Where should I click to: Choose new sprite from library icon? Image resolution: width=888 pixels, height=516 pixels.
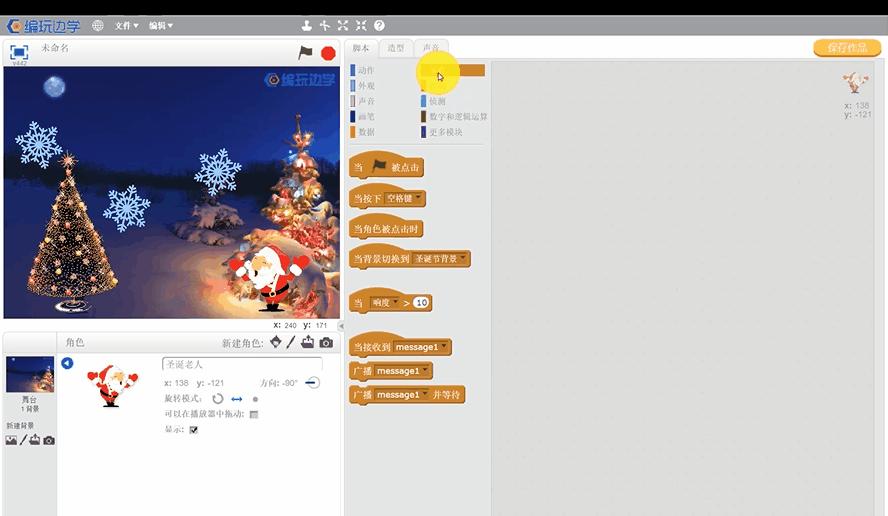(x=276, y=343)
